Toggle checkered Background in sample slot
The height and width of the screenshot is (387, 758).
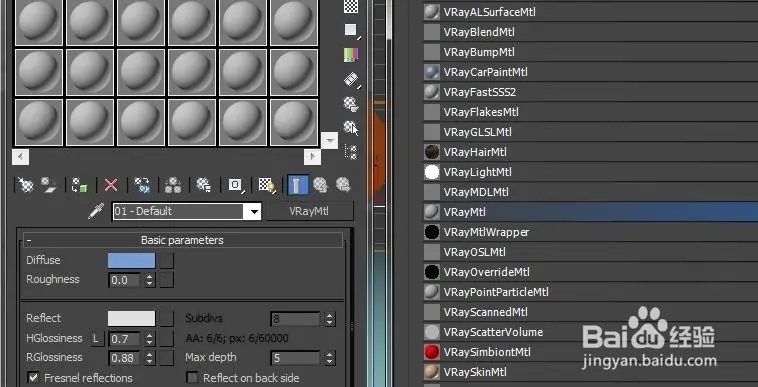[x=351, y=6]
